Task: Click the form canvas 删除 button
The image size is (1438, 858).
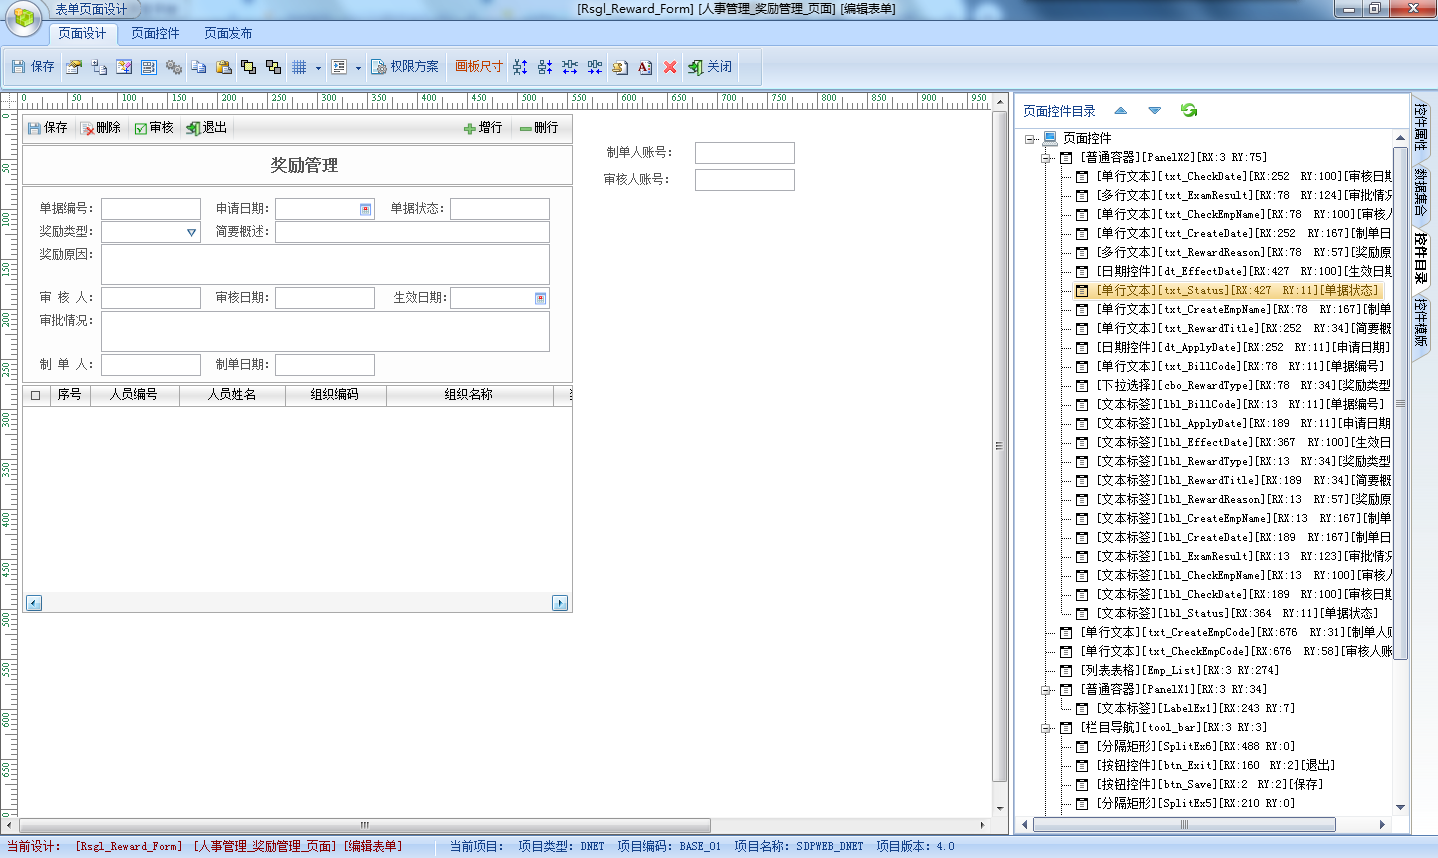Action: pos(100,128)
